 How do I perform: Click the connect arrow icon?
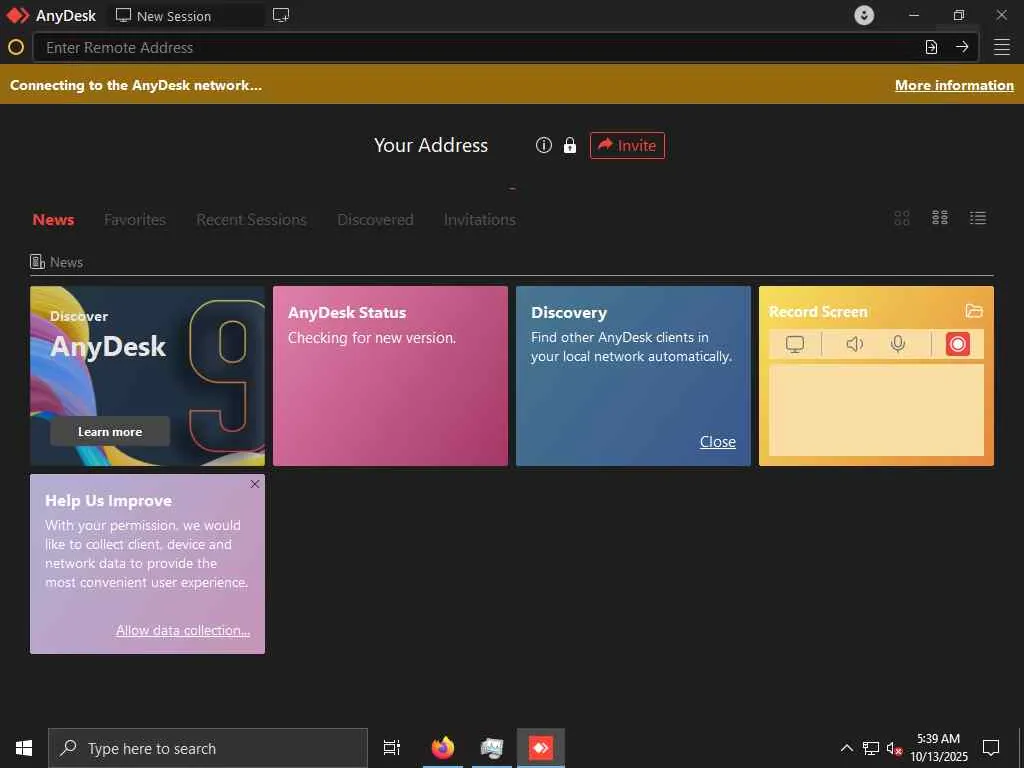tap(962, 47)
